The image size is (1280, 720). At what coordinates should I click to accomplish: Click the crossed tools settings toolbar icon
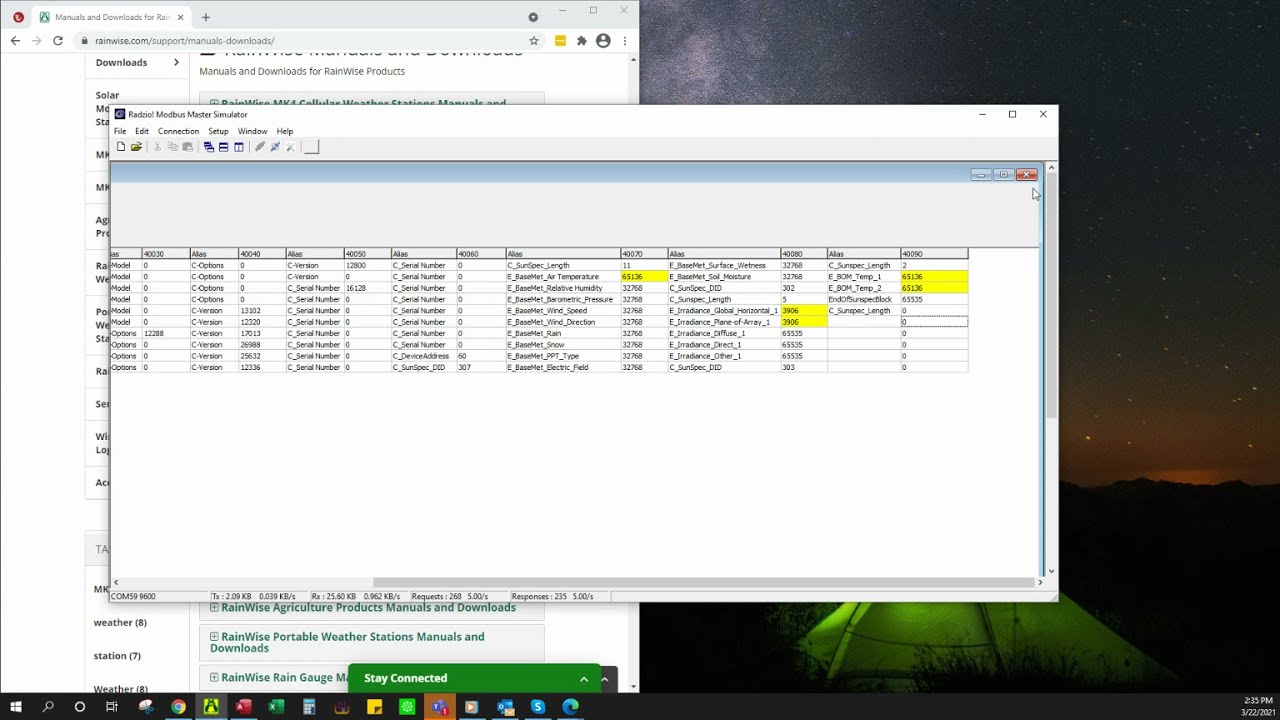point(290,147)
